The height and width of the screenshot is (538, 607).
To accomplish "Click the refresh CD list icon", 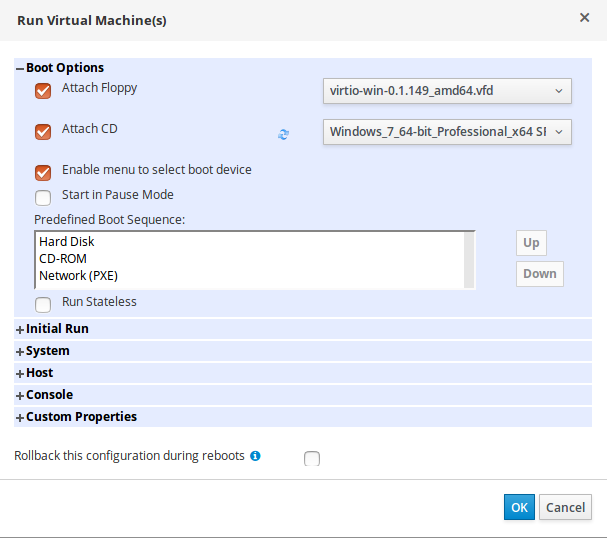I will click(283, 134).
